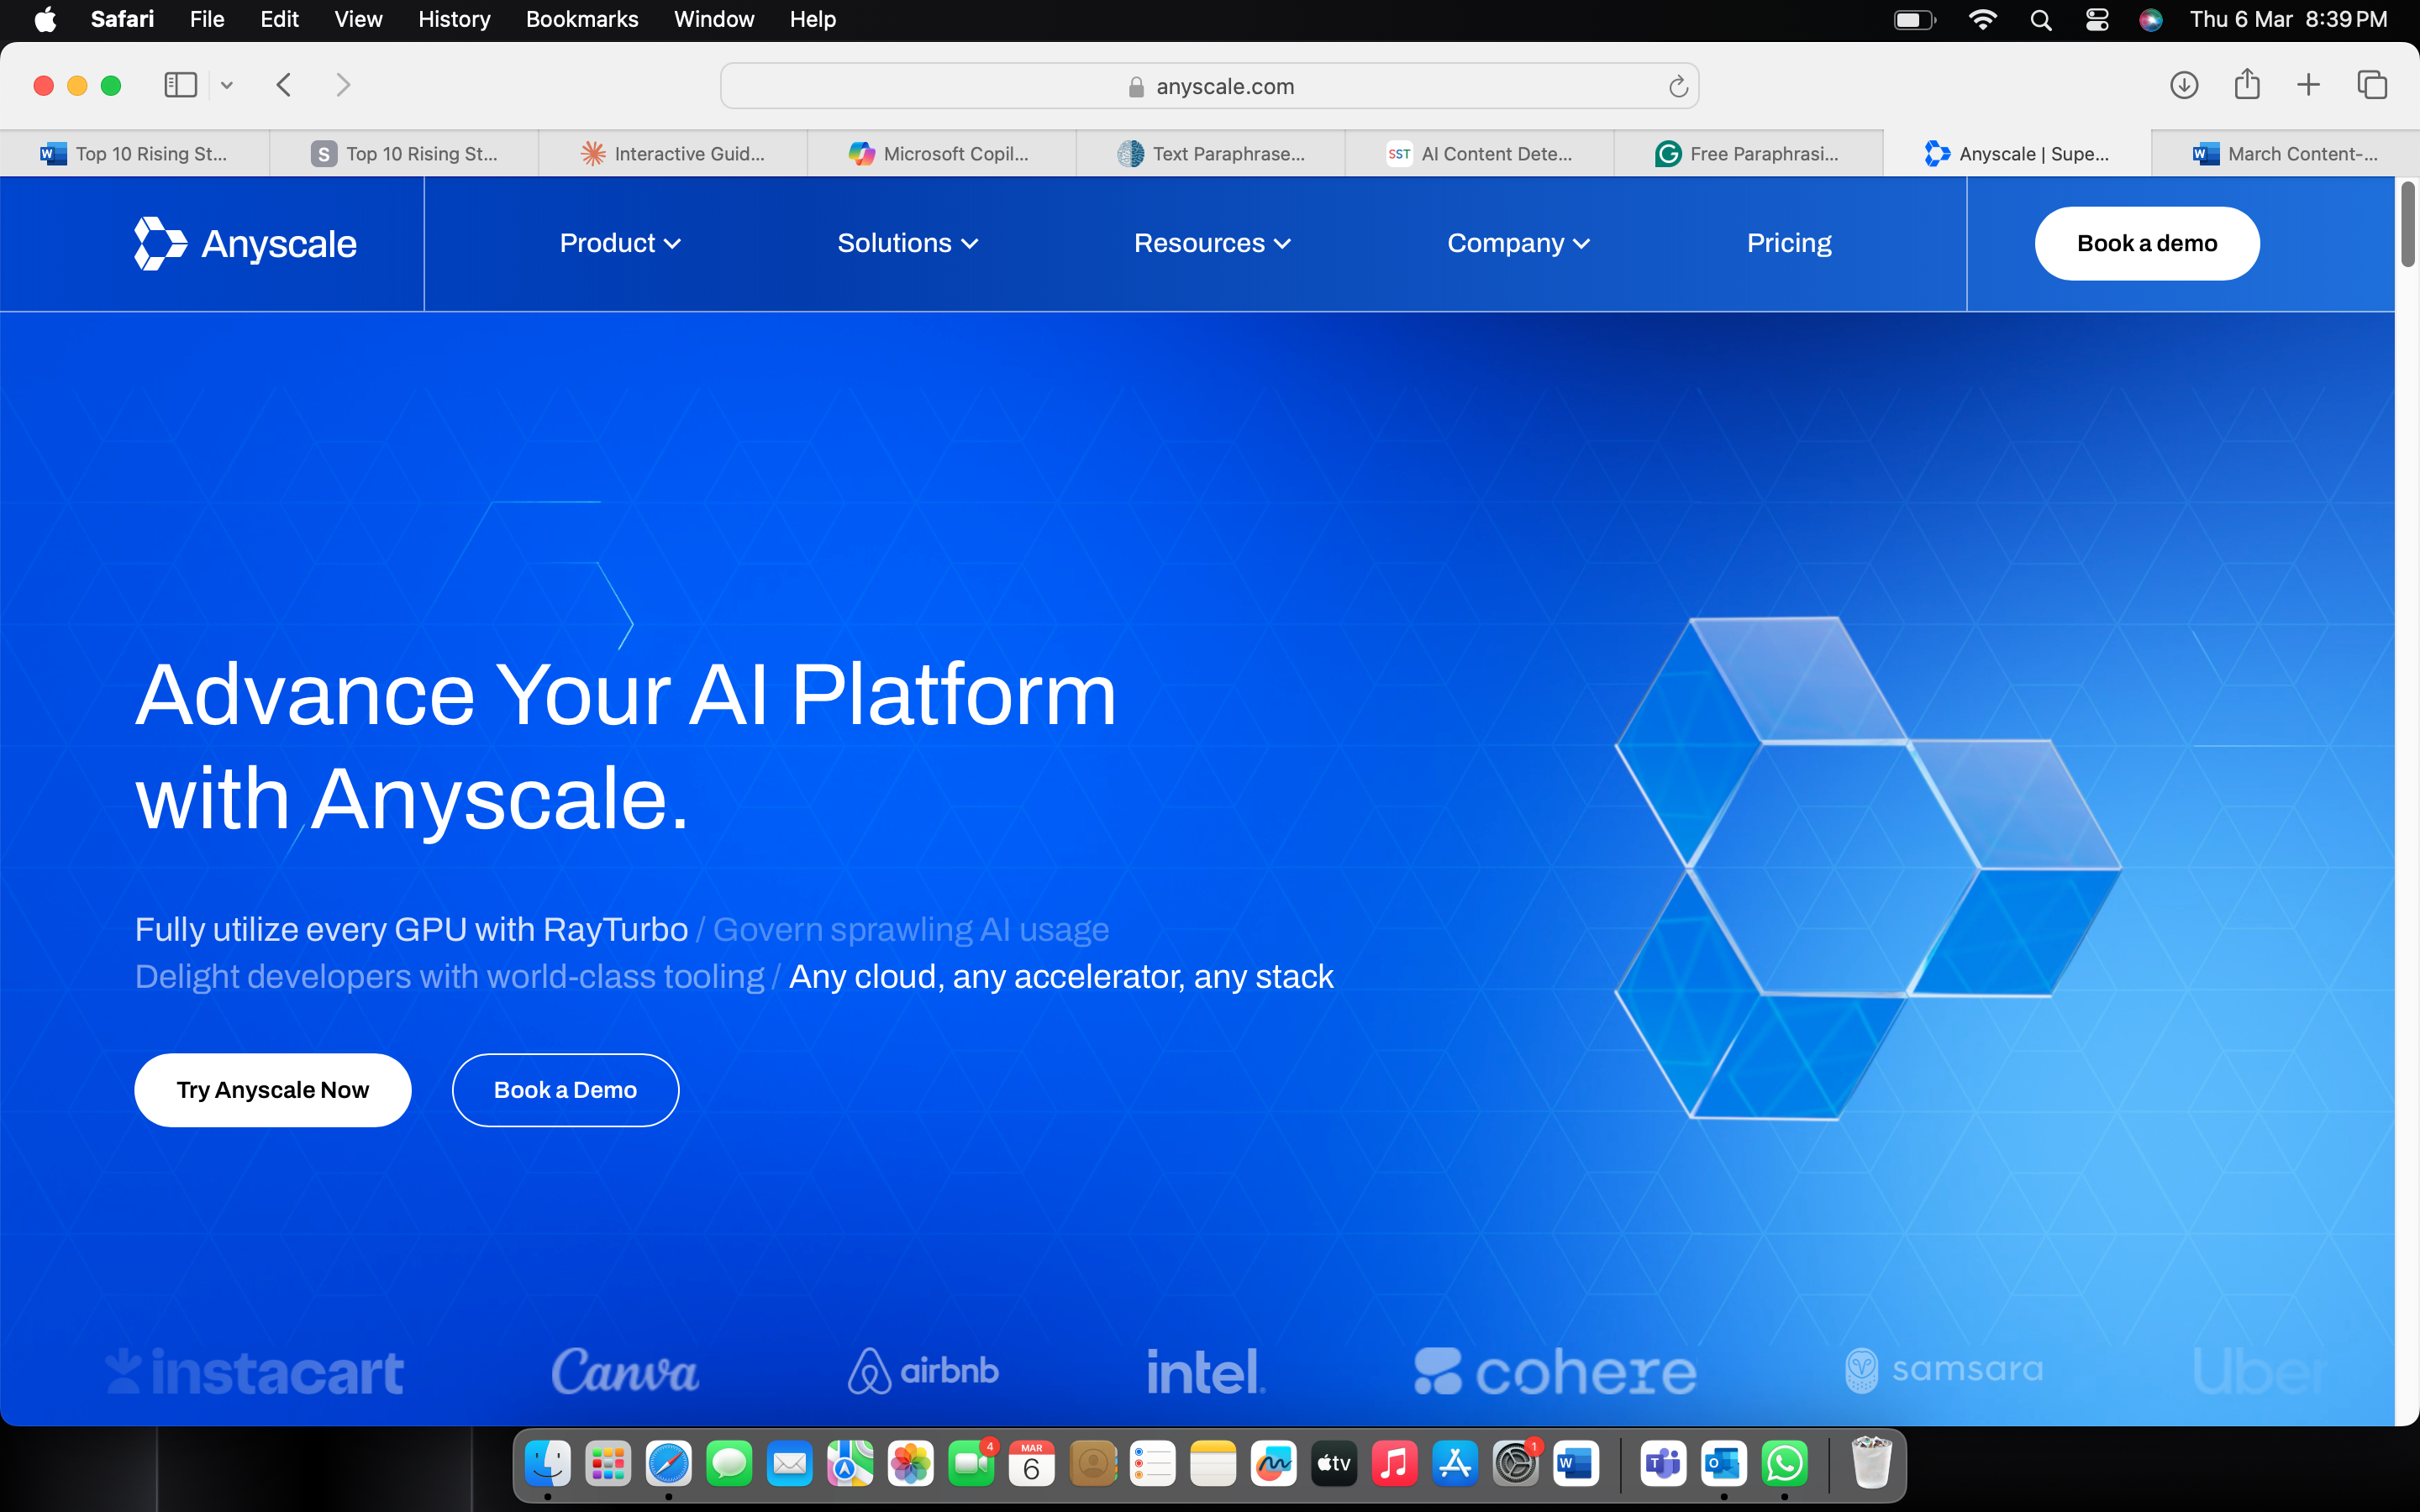
Task: Click the anyscale.com address bar
Action: (1209, 87)
